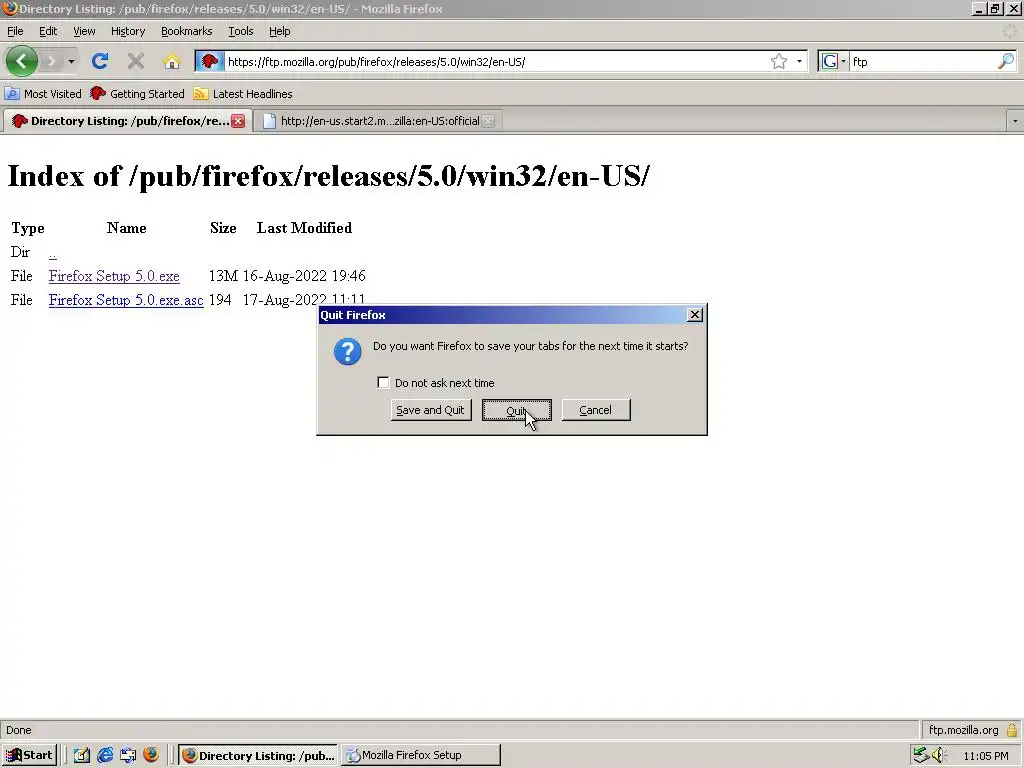The width and height of the screenshot is (1024, 768).
Task: Click the Last Modified column header
Action: [304, 228]
